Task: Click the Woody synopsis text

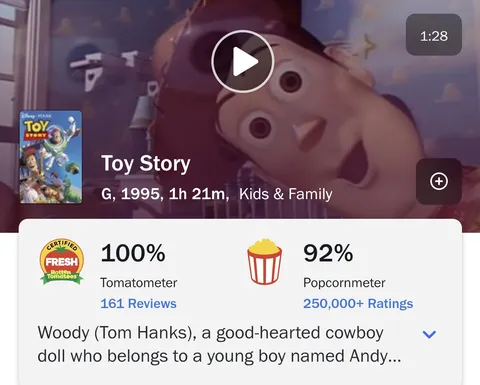Action: click(x=219, y=344)
